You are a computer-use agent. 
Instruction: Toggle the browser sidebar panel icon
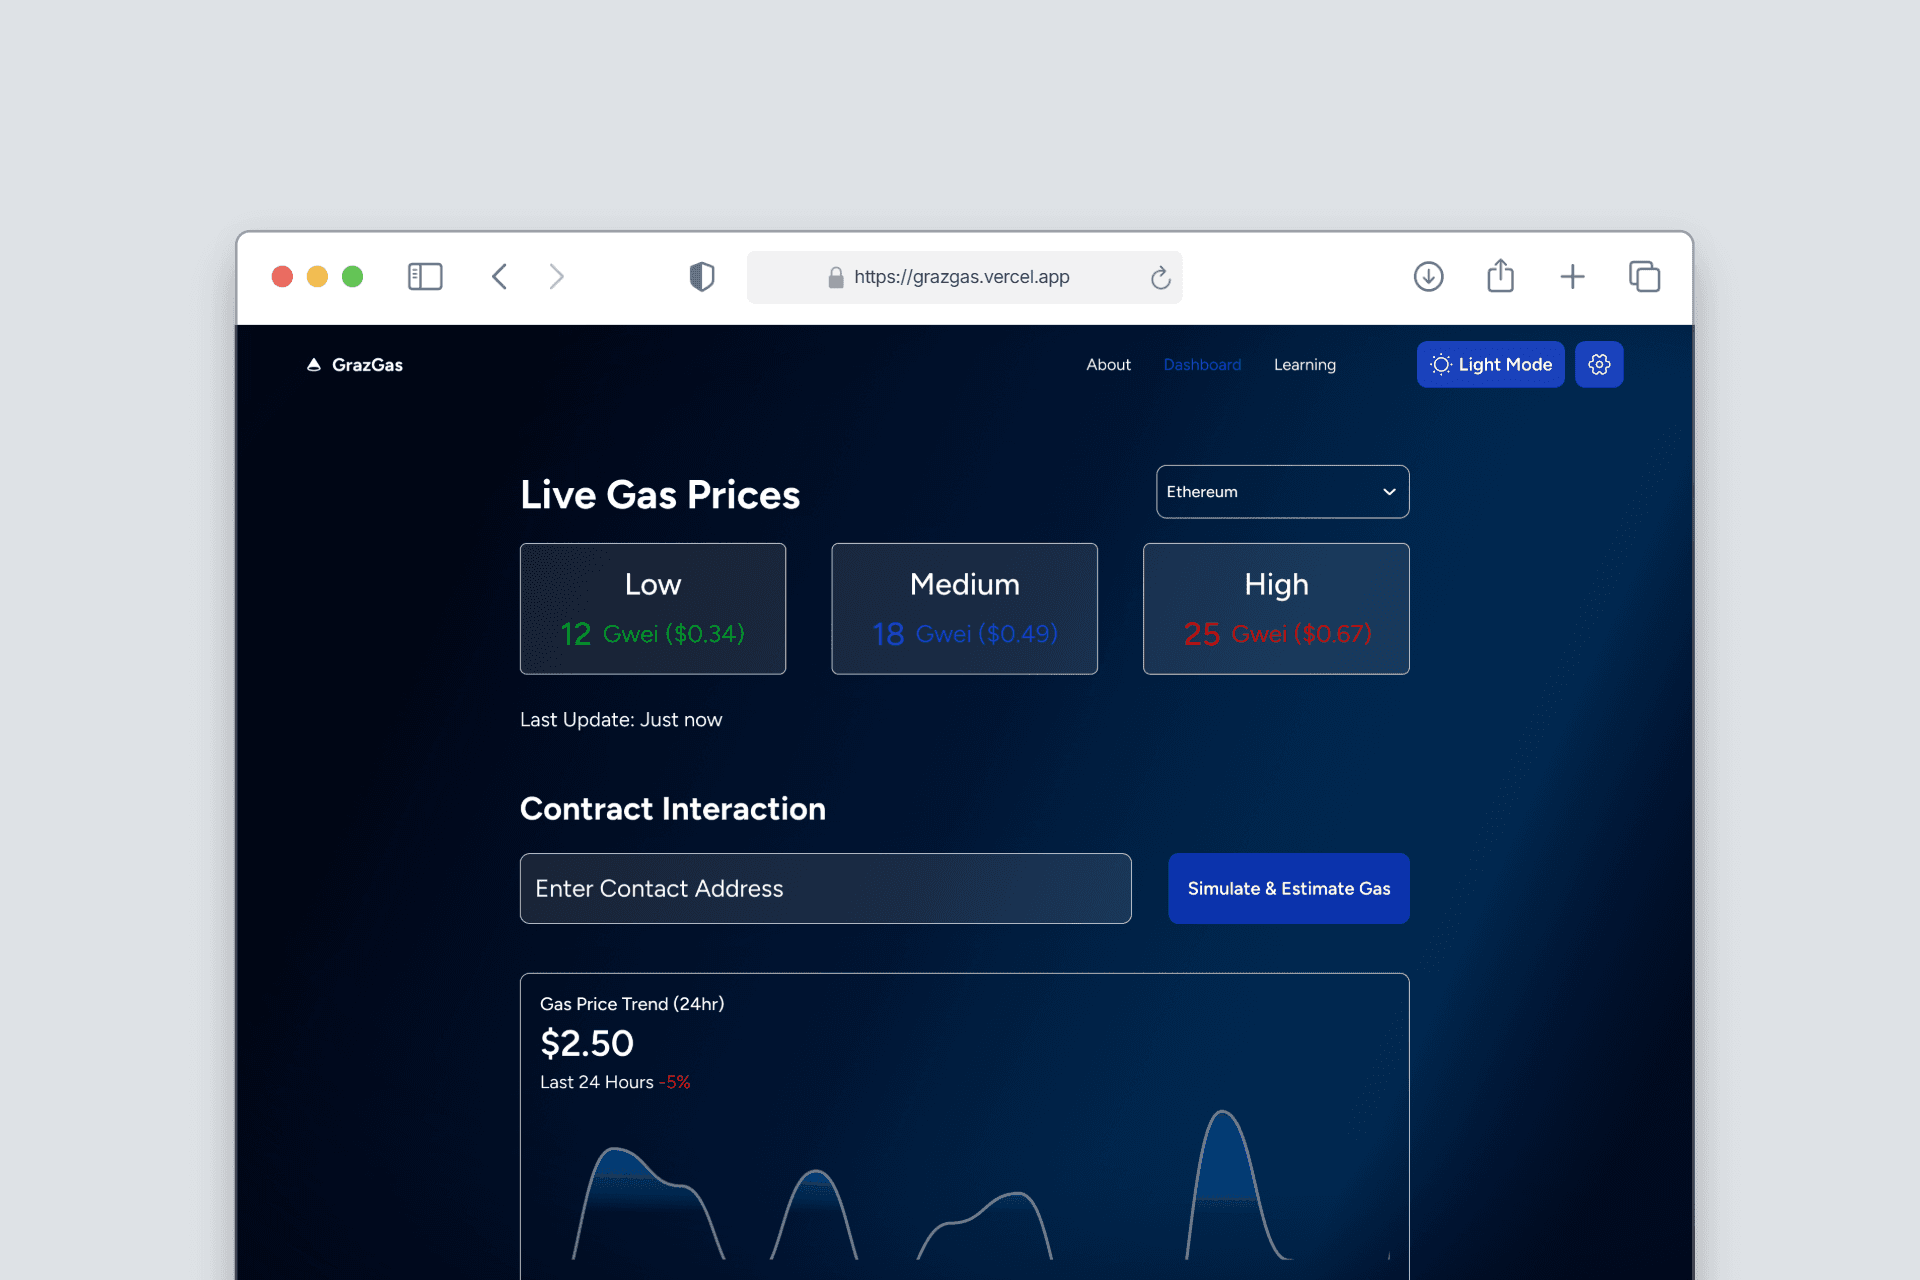[425, 276]
